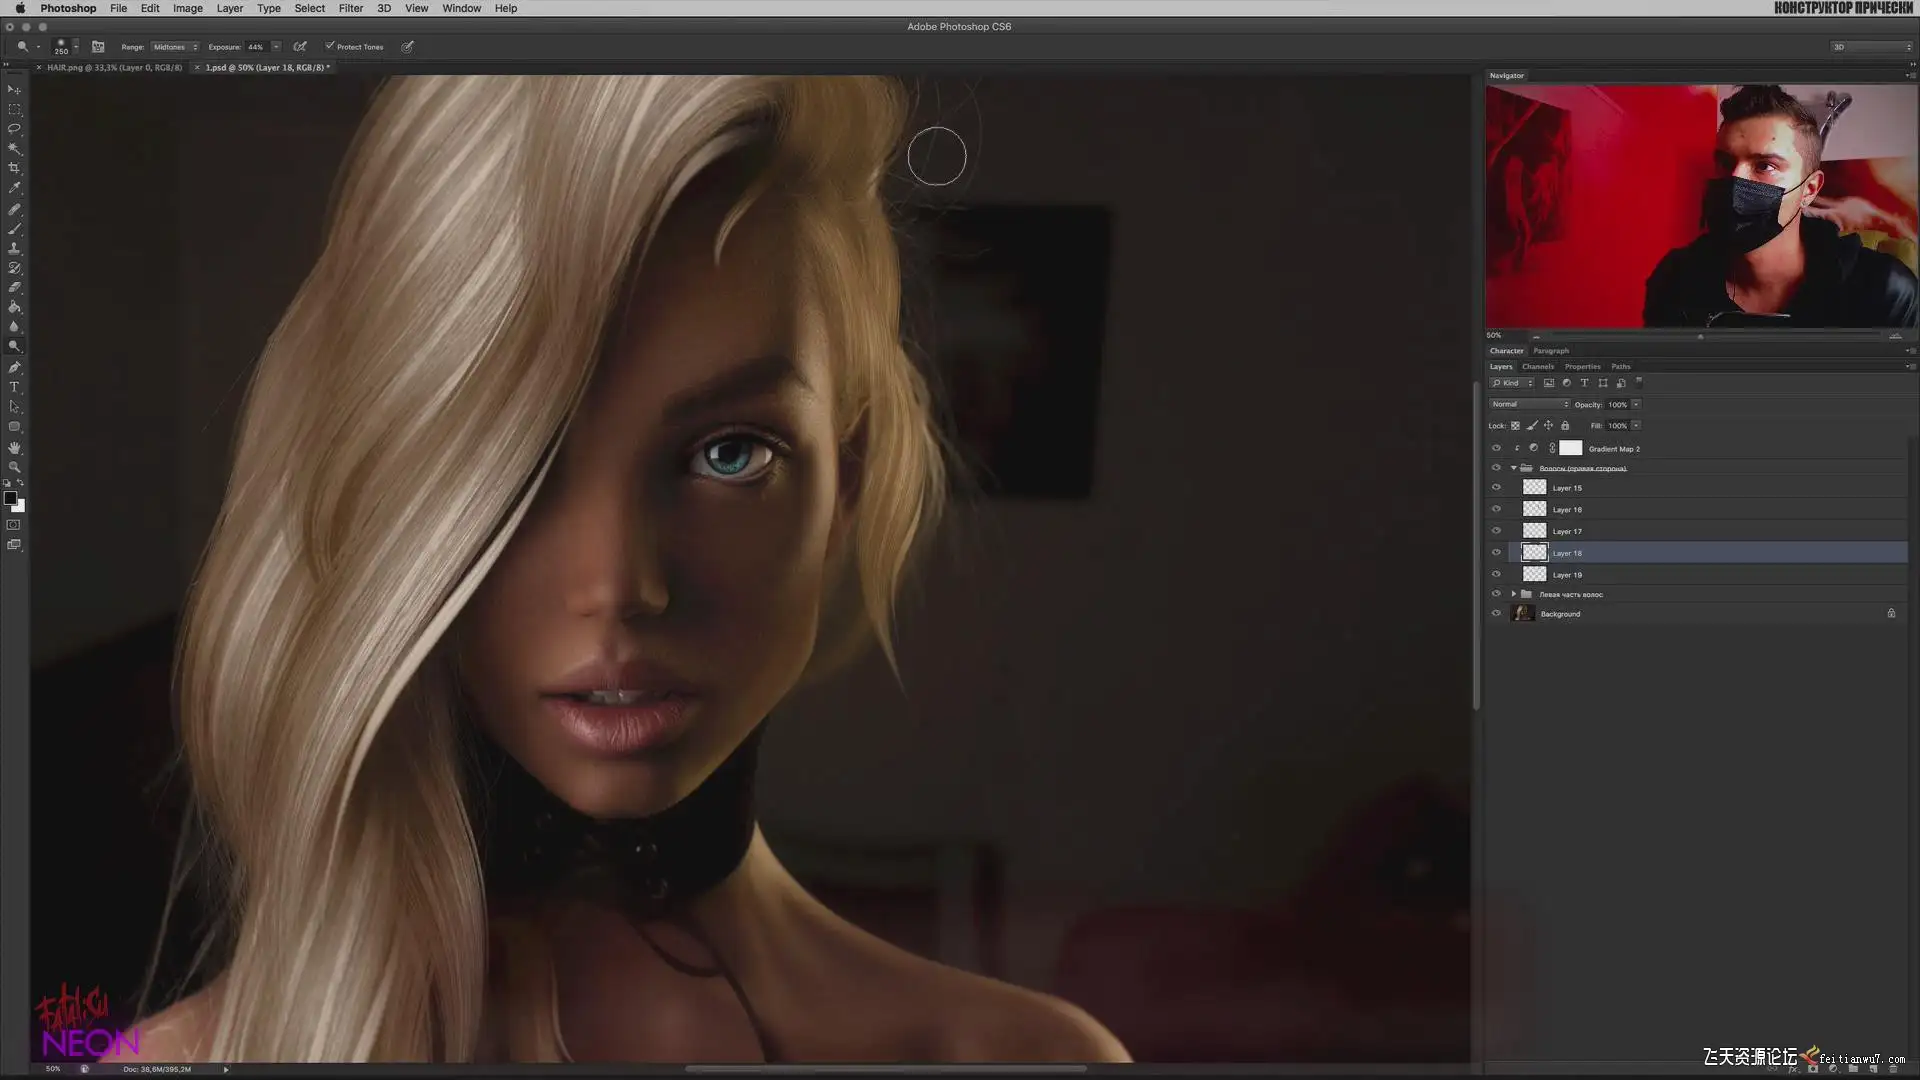Select the Lasso tool
Image resolution: width=1920 pixels, height=1080 pixels.
click(x=14, y=128)
